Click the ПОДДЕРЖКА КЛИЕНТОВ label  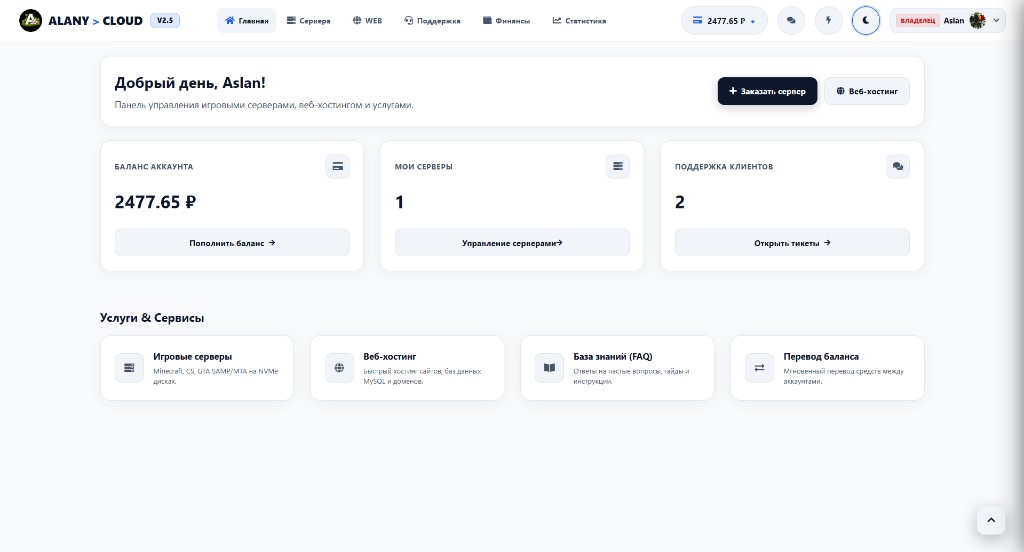(724, 167)
